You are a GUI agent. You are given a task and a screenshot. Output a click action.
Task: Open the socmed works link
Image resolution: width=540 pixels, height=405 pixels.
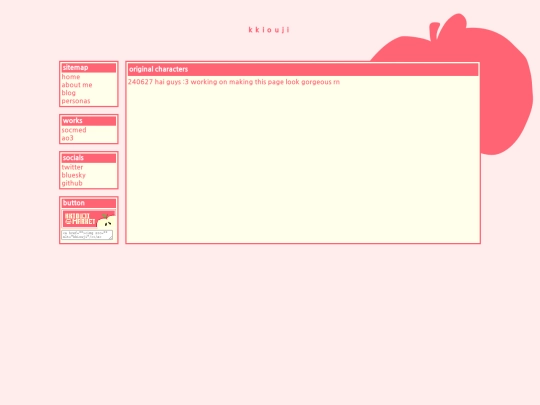pyautogui.click(x=74, y=130)
